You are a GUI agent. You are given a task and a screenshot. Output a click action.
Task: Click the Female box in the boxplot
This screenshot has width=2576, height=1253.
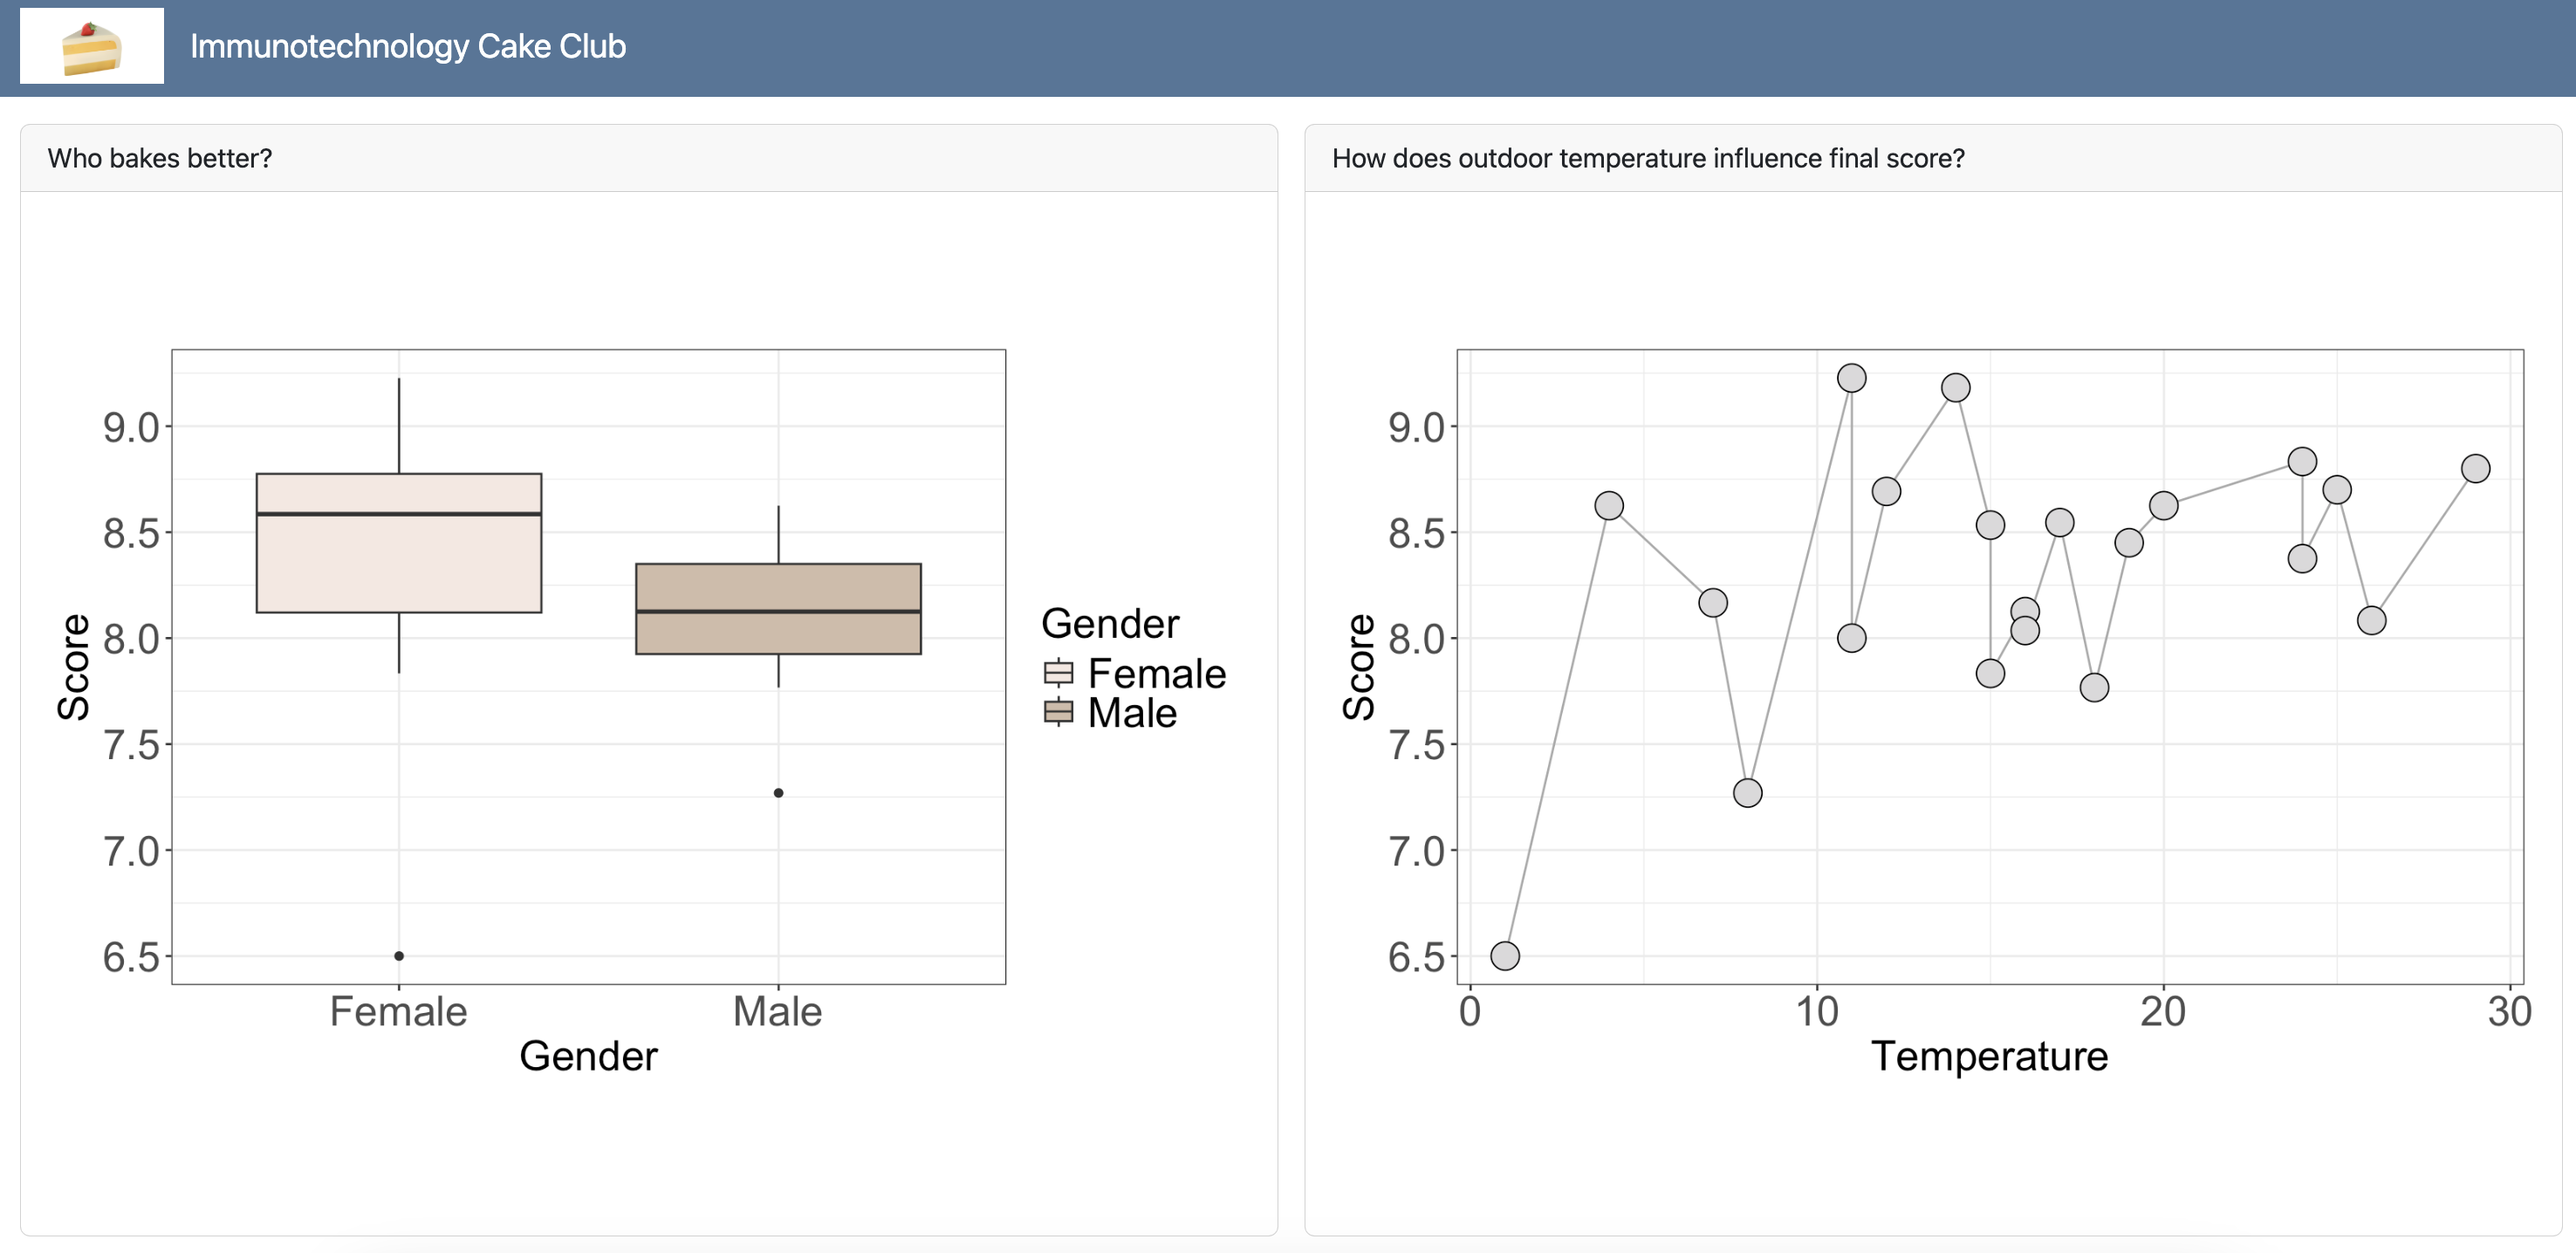(399, 560)
